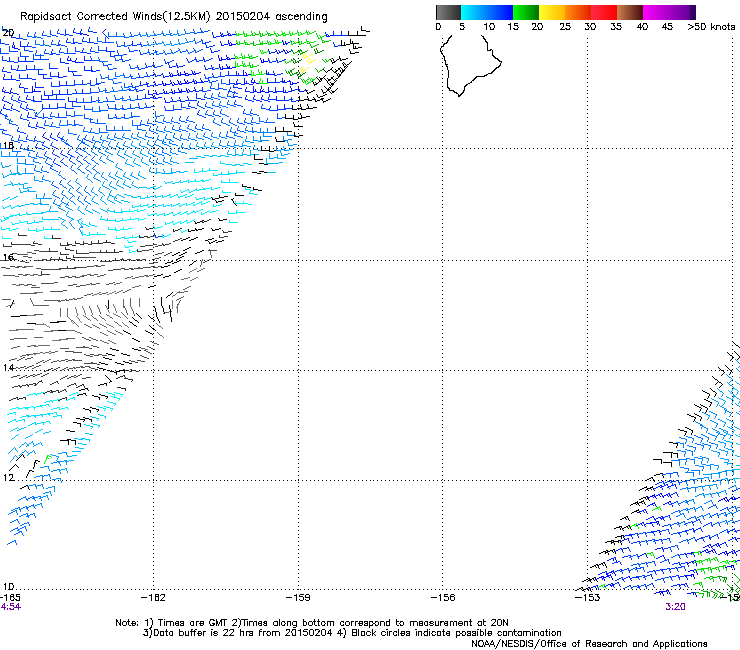740x650 pixels.
Task: Click the purple time stamp '4:54'
Action: (10, 607)
